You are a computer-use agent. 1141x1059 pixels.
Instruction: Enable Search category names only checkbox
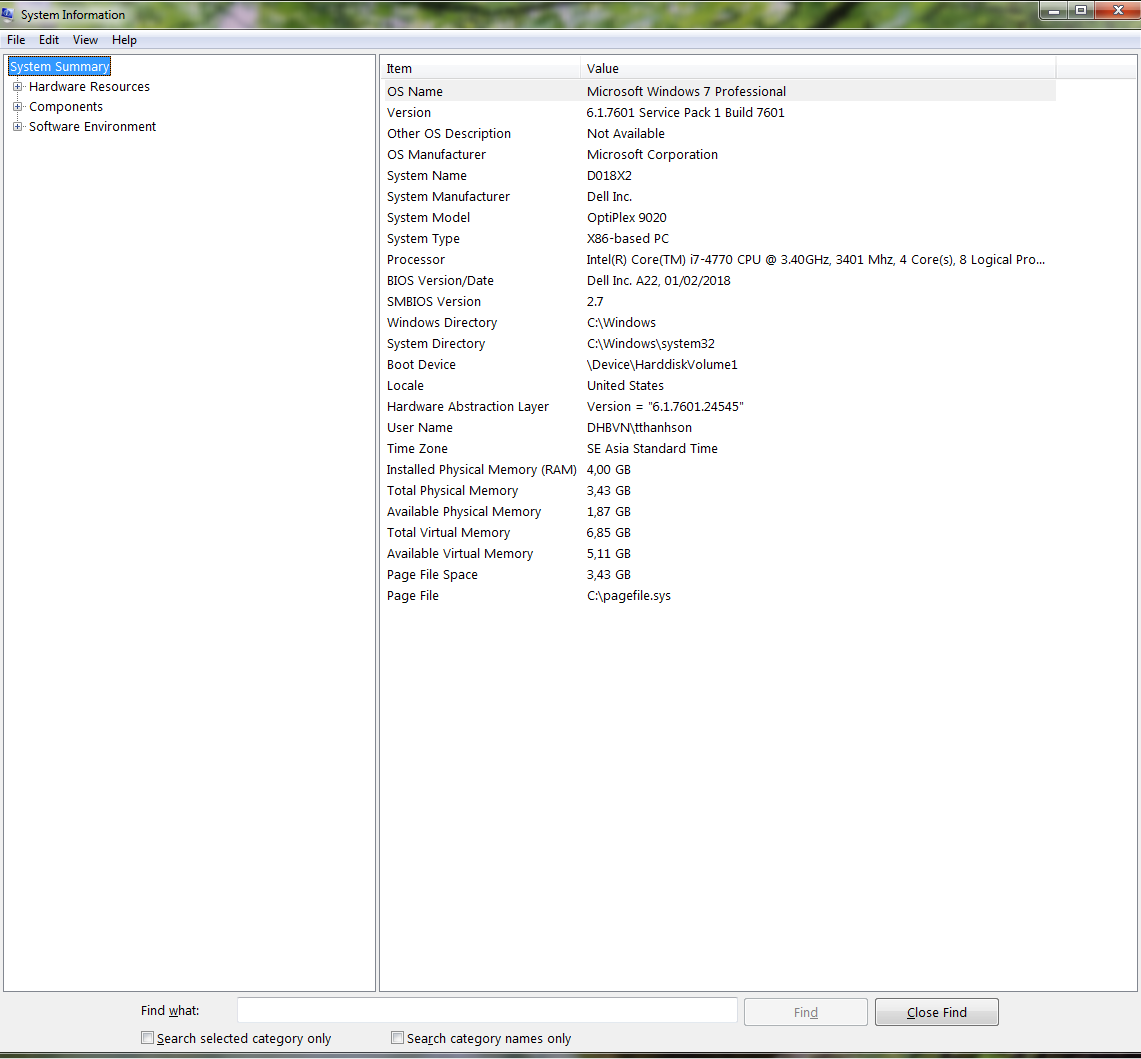point(397,1038)
